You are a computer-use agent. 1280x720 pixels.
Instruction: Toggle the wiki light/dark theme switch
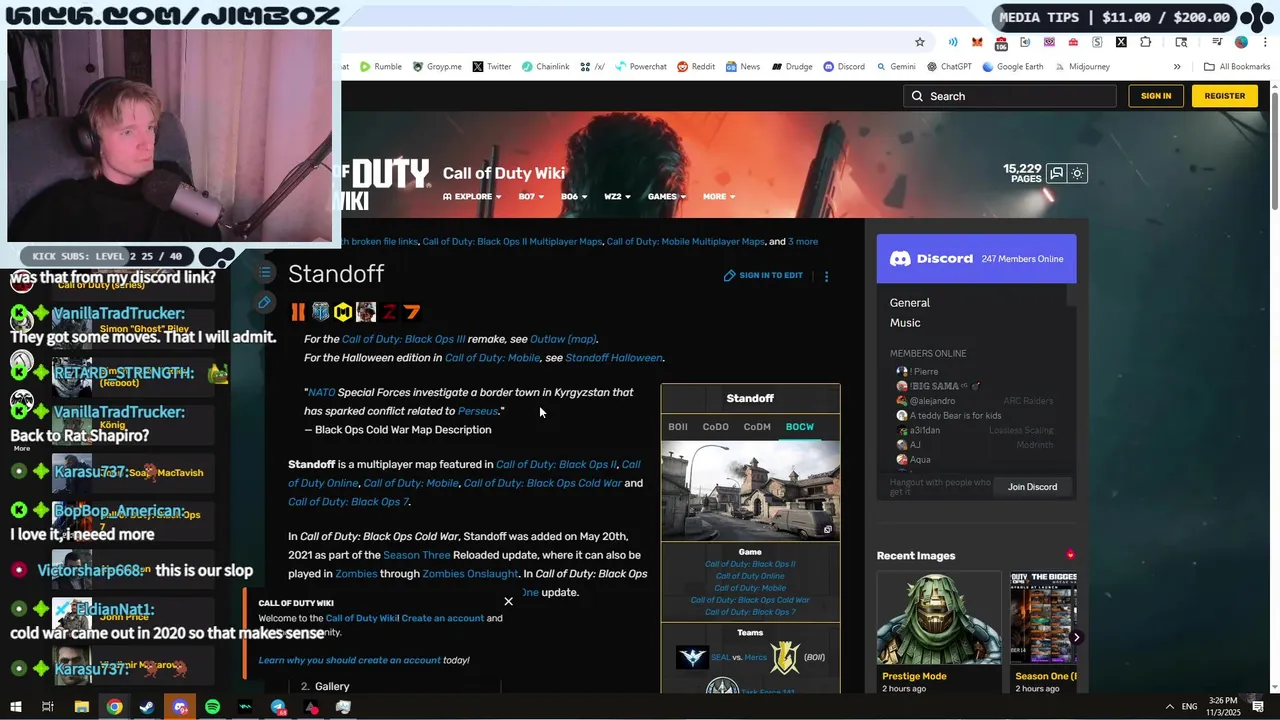click(1077, 173)
